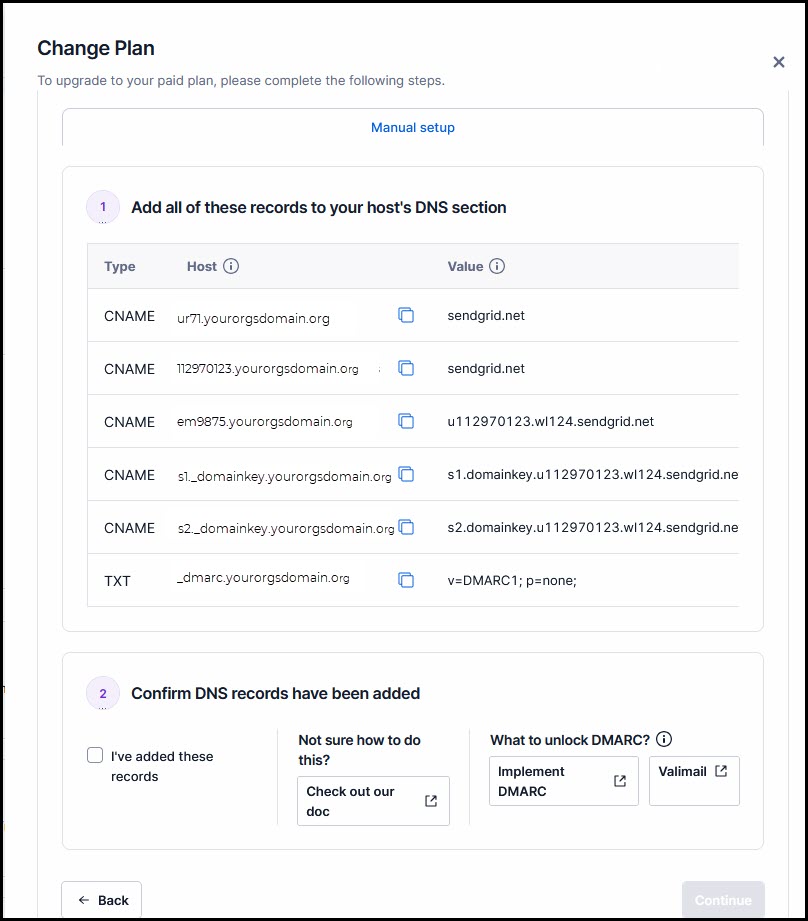The width and height of the screenshot is (808, 921).
Task: Select the _dmarc.yourorgsdomain.org host text
Action: 263,578
